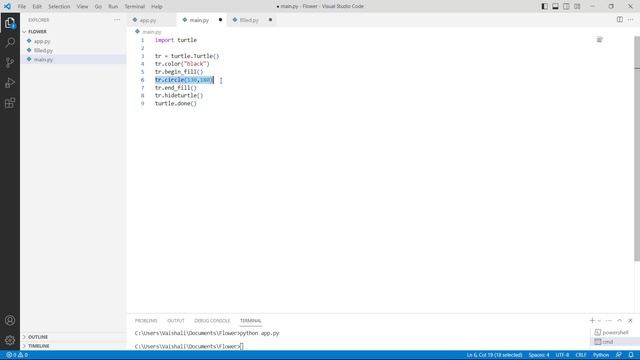Click the minimap icon at editor top right
Viewport: 640px width, 360px height.
click(599, 40)
